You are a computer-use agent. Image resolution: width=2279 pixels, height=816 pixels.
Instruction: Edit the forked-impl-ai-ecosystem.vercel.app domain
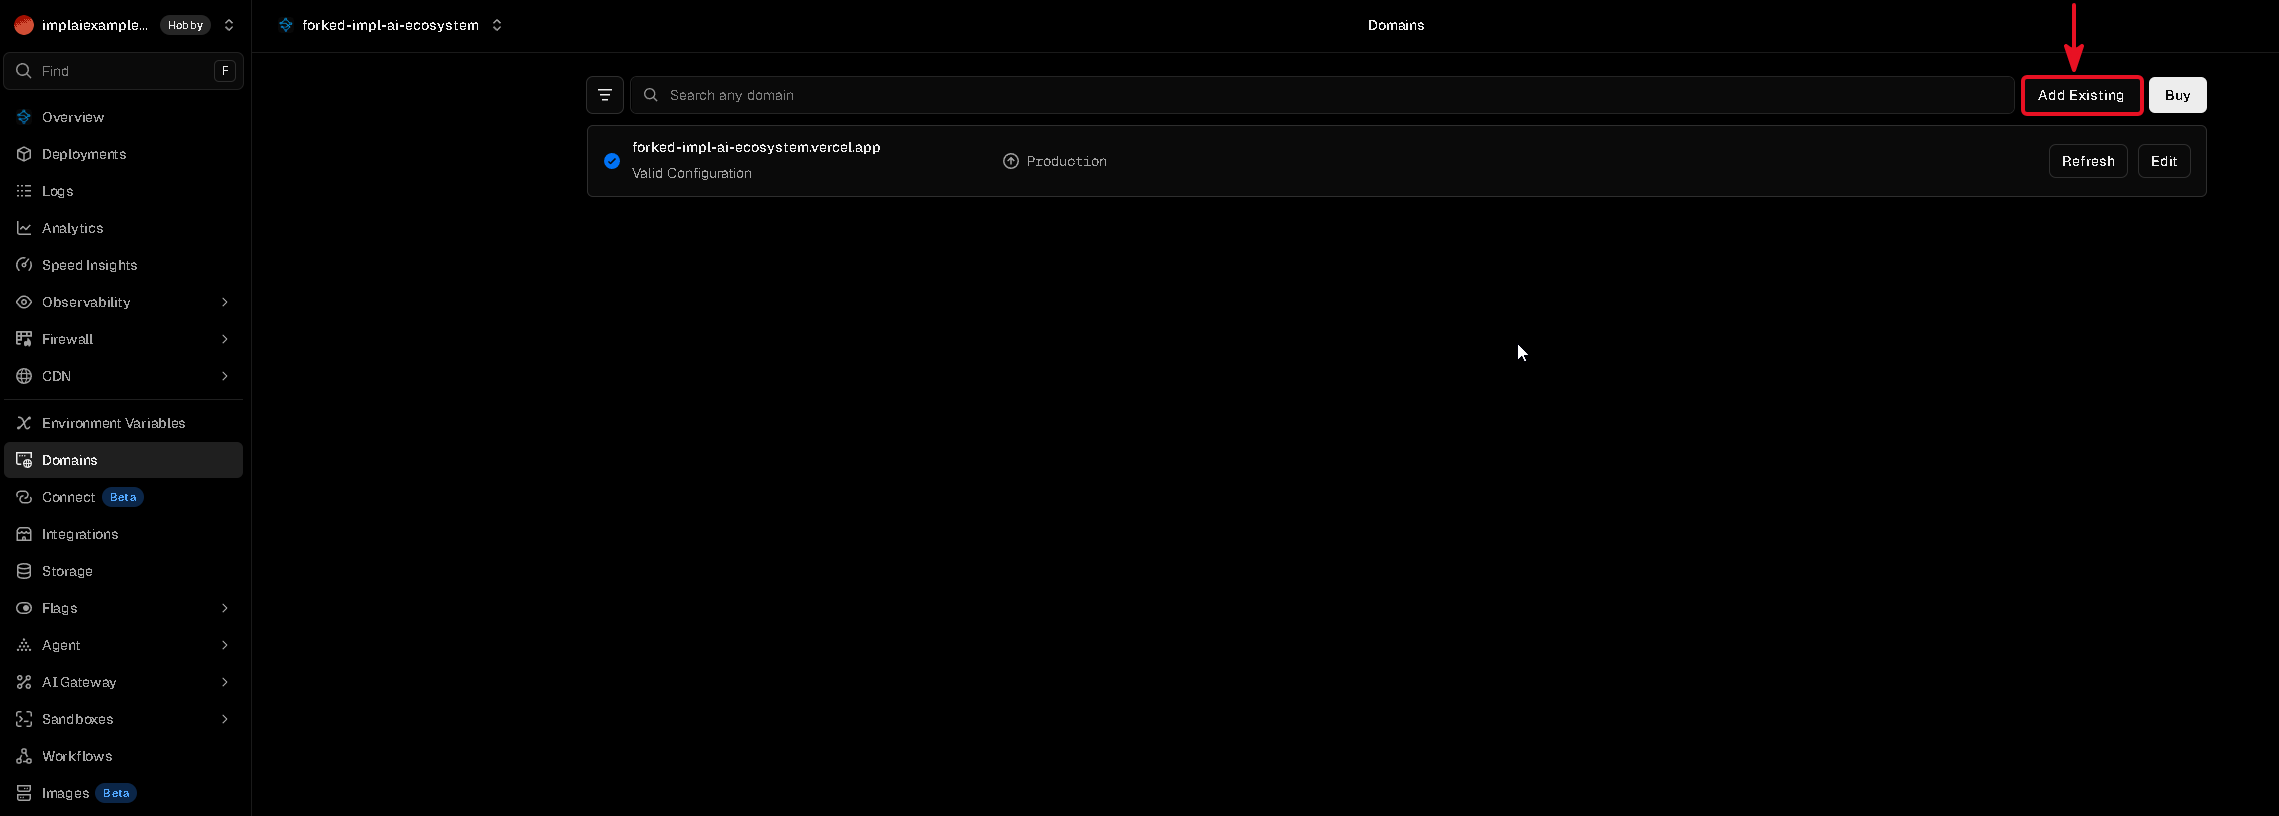pyautogui.click(x=2164, y=161)
